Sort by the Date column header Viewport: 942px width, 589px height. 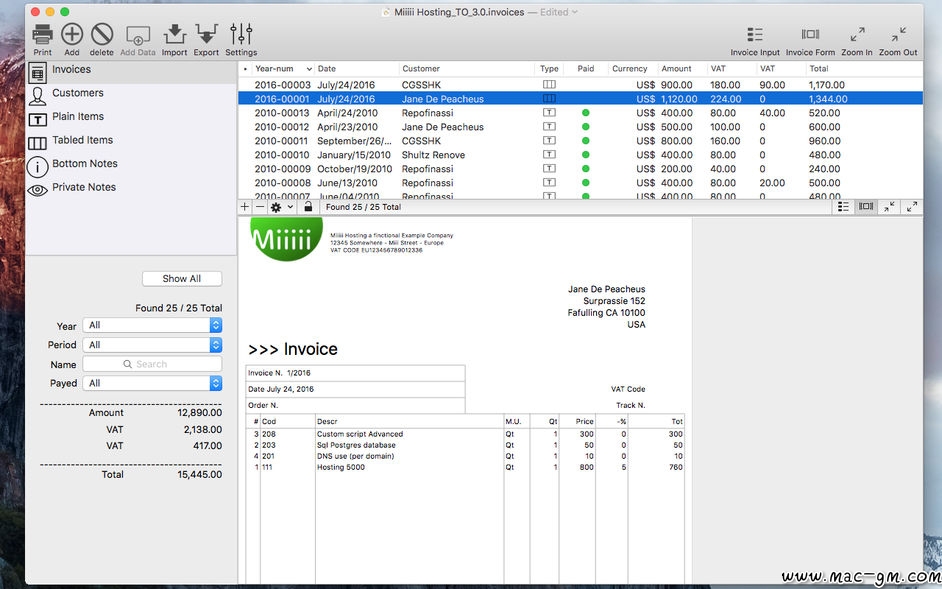[357, 69]
